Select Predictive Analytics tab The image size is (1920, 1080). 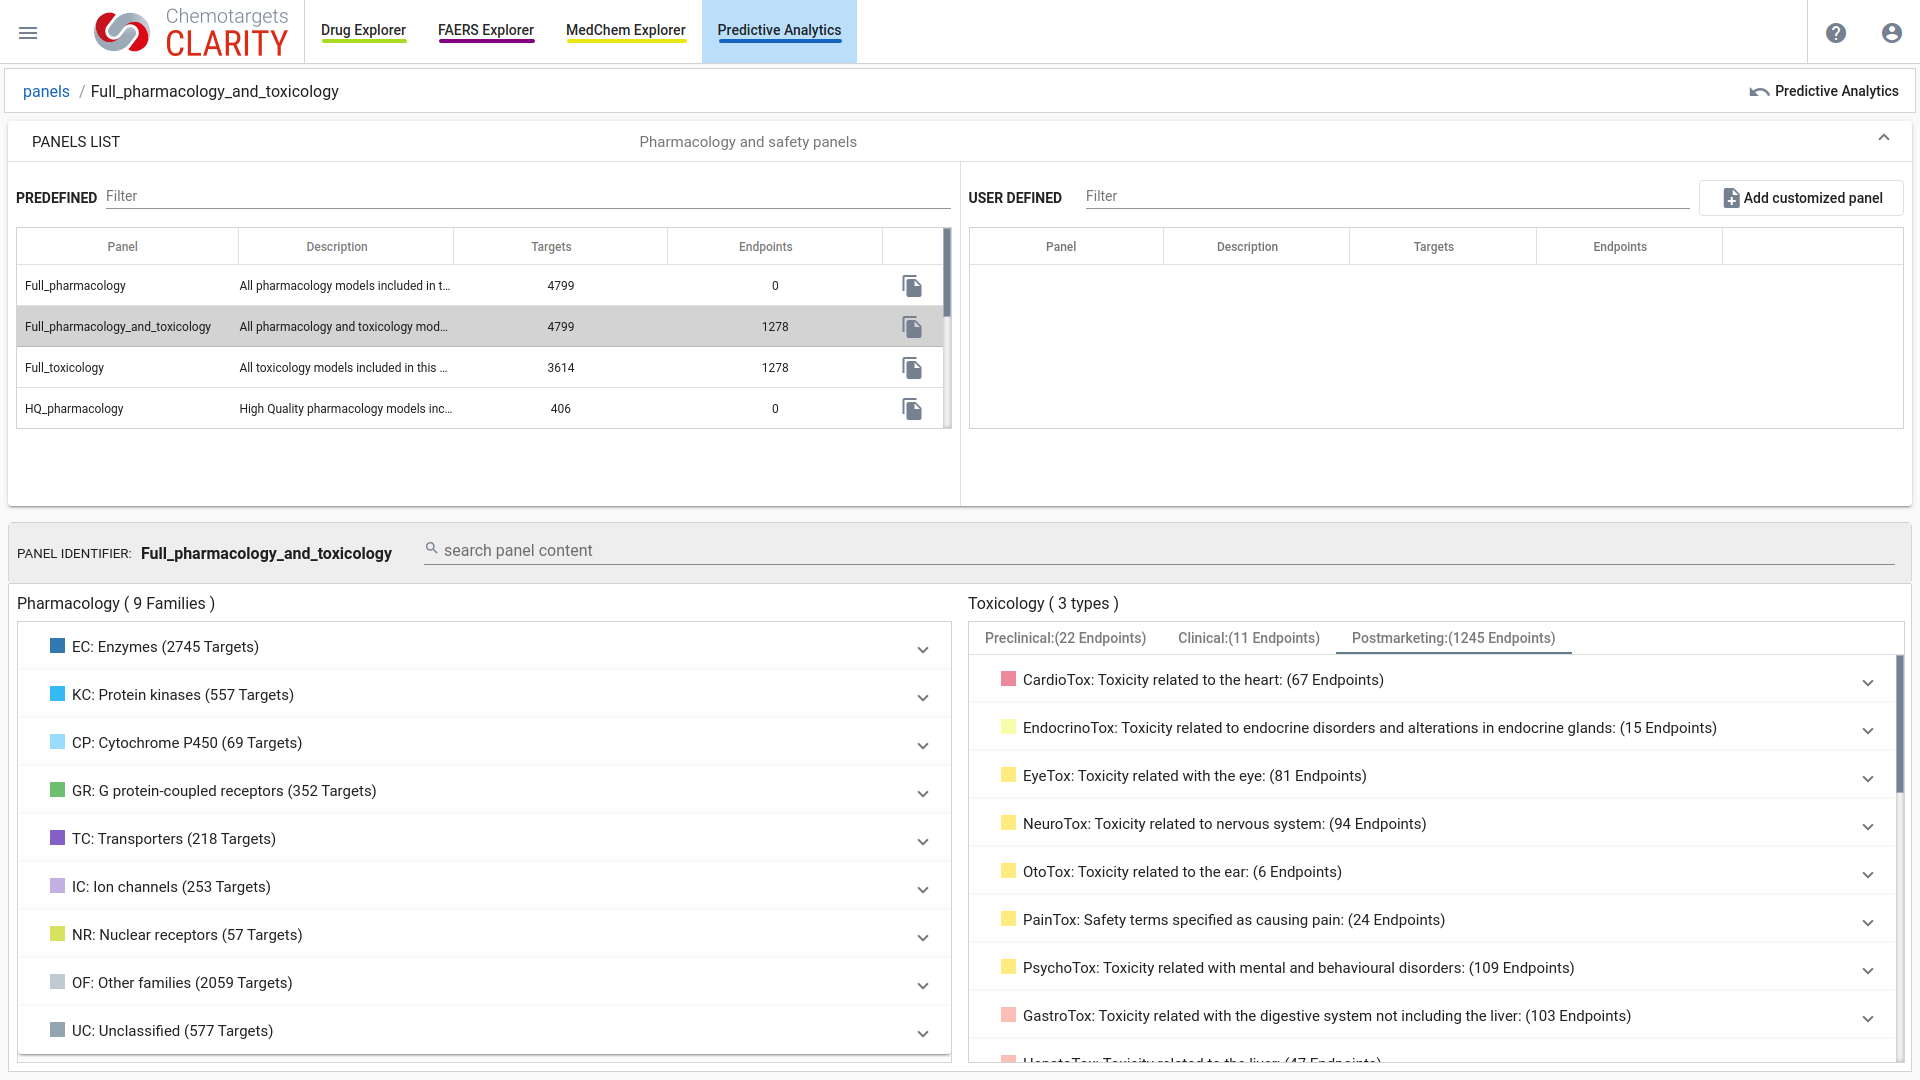point(779,31)
